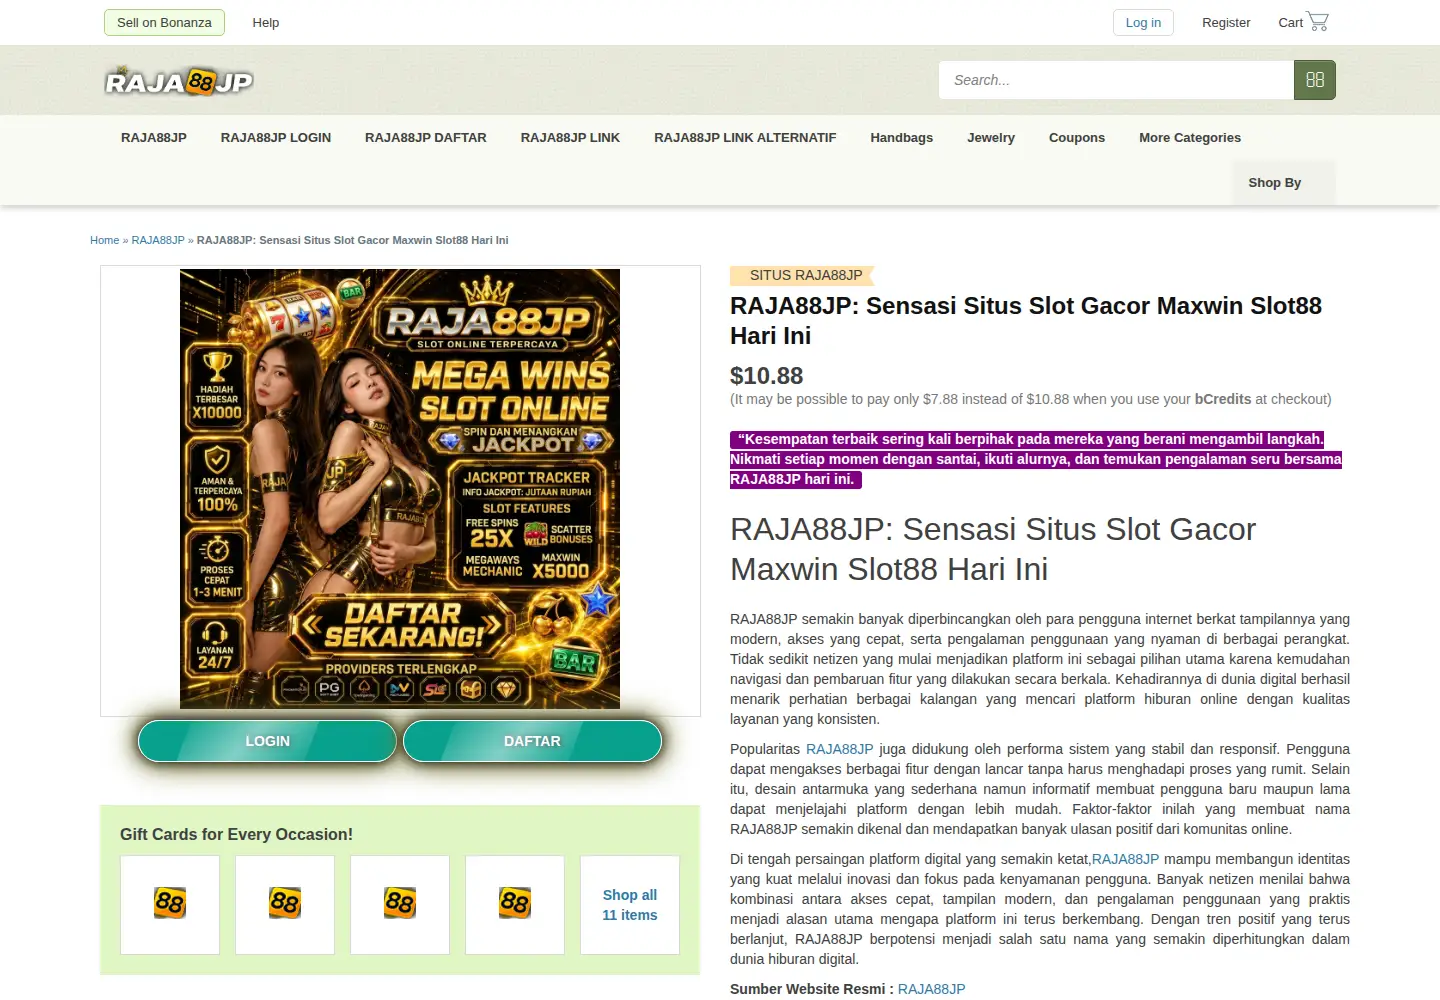Click the RAJA88JP logo in header
Screen dimensions: 1440x1000
point(179,81)
